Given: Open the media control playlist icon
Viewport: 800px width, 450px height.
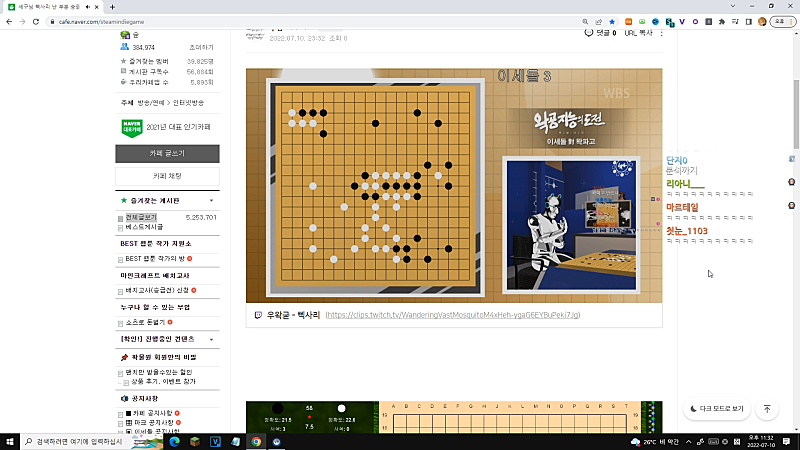Looking at the screenshot, I should [x=735, y=22].
